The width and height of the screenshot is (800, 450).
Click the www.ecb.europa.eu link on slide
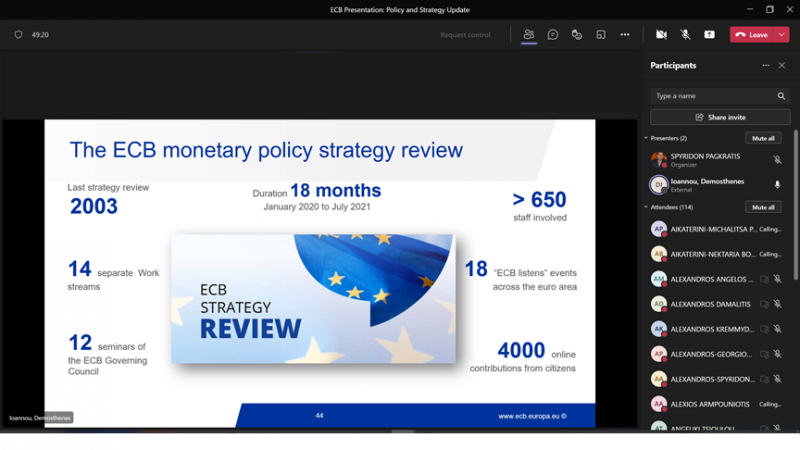(532, 416)
